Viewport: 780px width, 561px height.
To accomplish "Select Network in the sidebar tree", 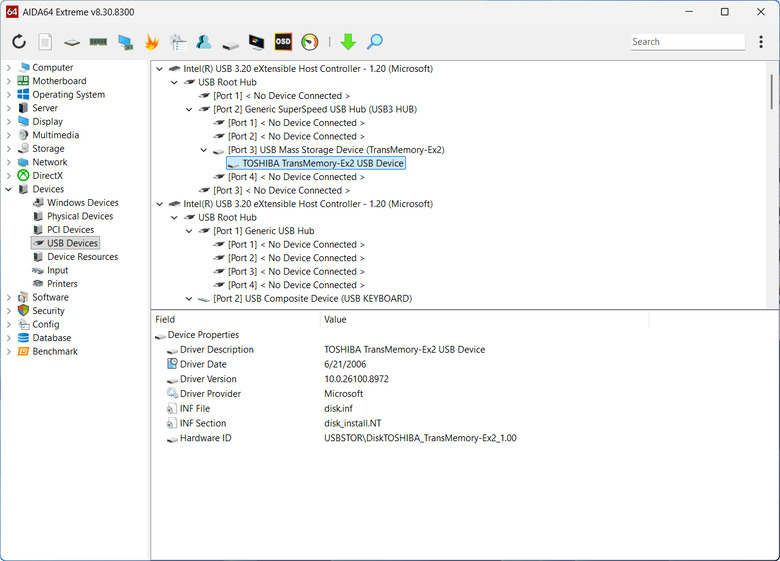I will (x=50, y=162).
